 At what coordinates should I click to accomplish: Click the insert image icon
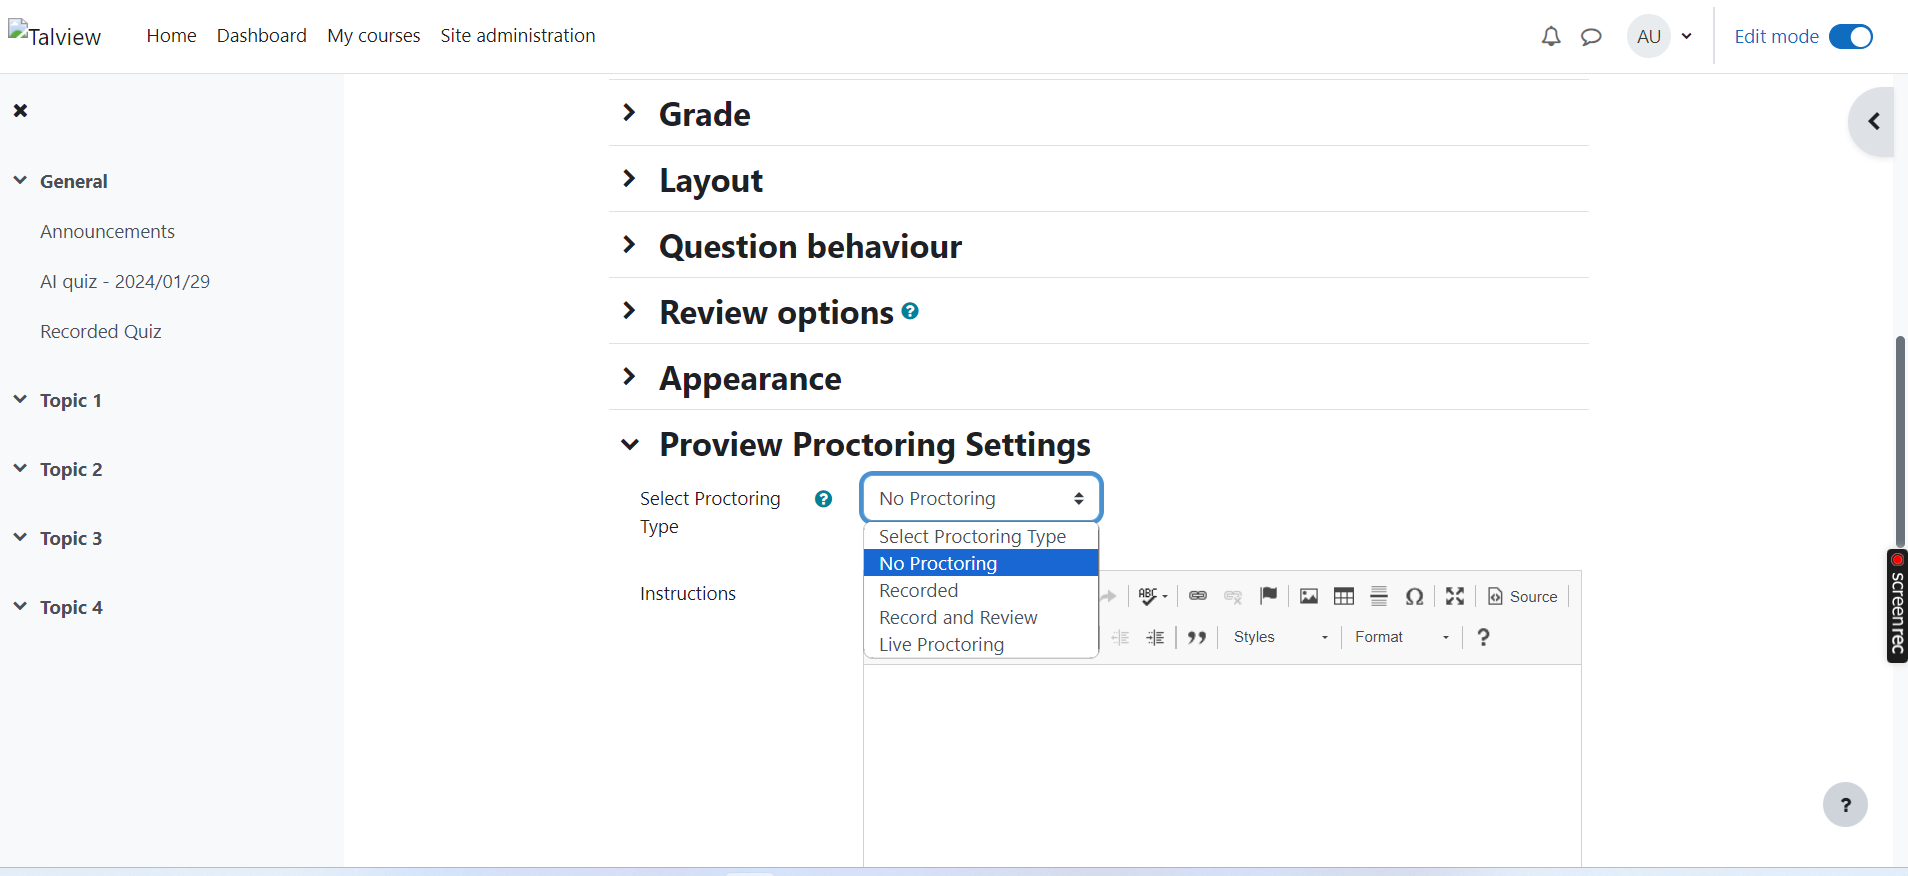[1308, 596]
